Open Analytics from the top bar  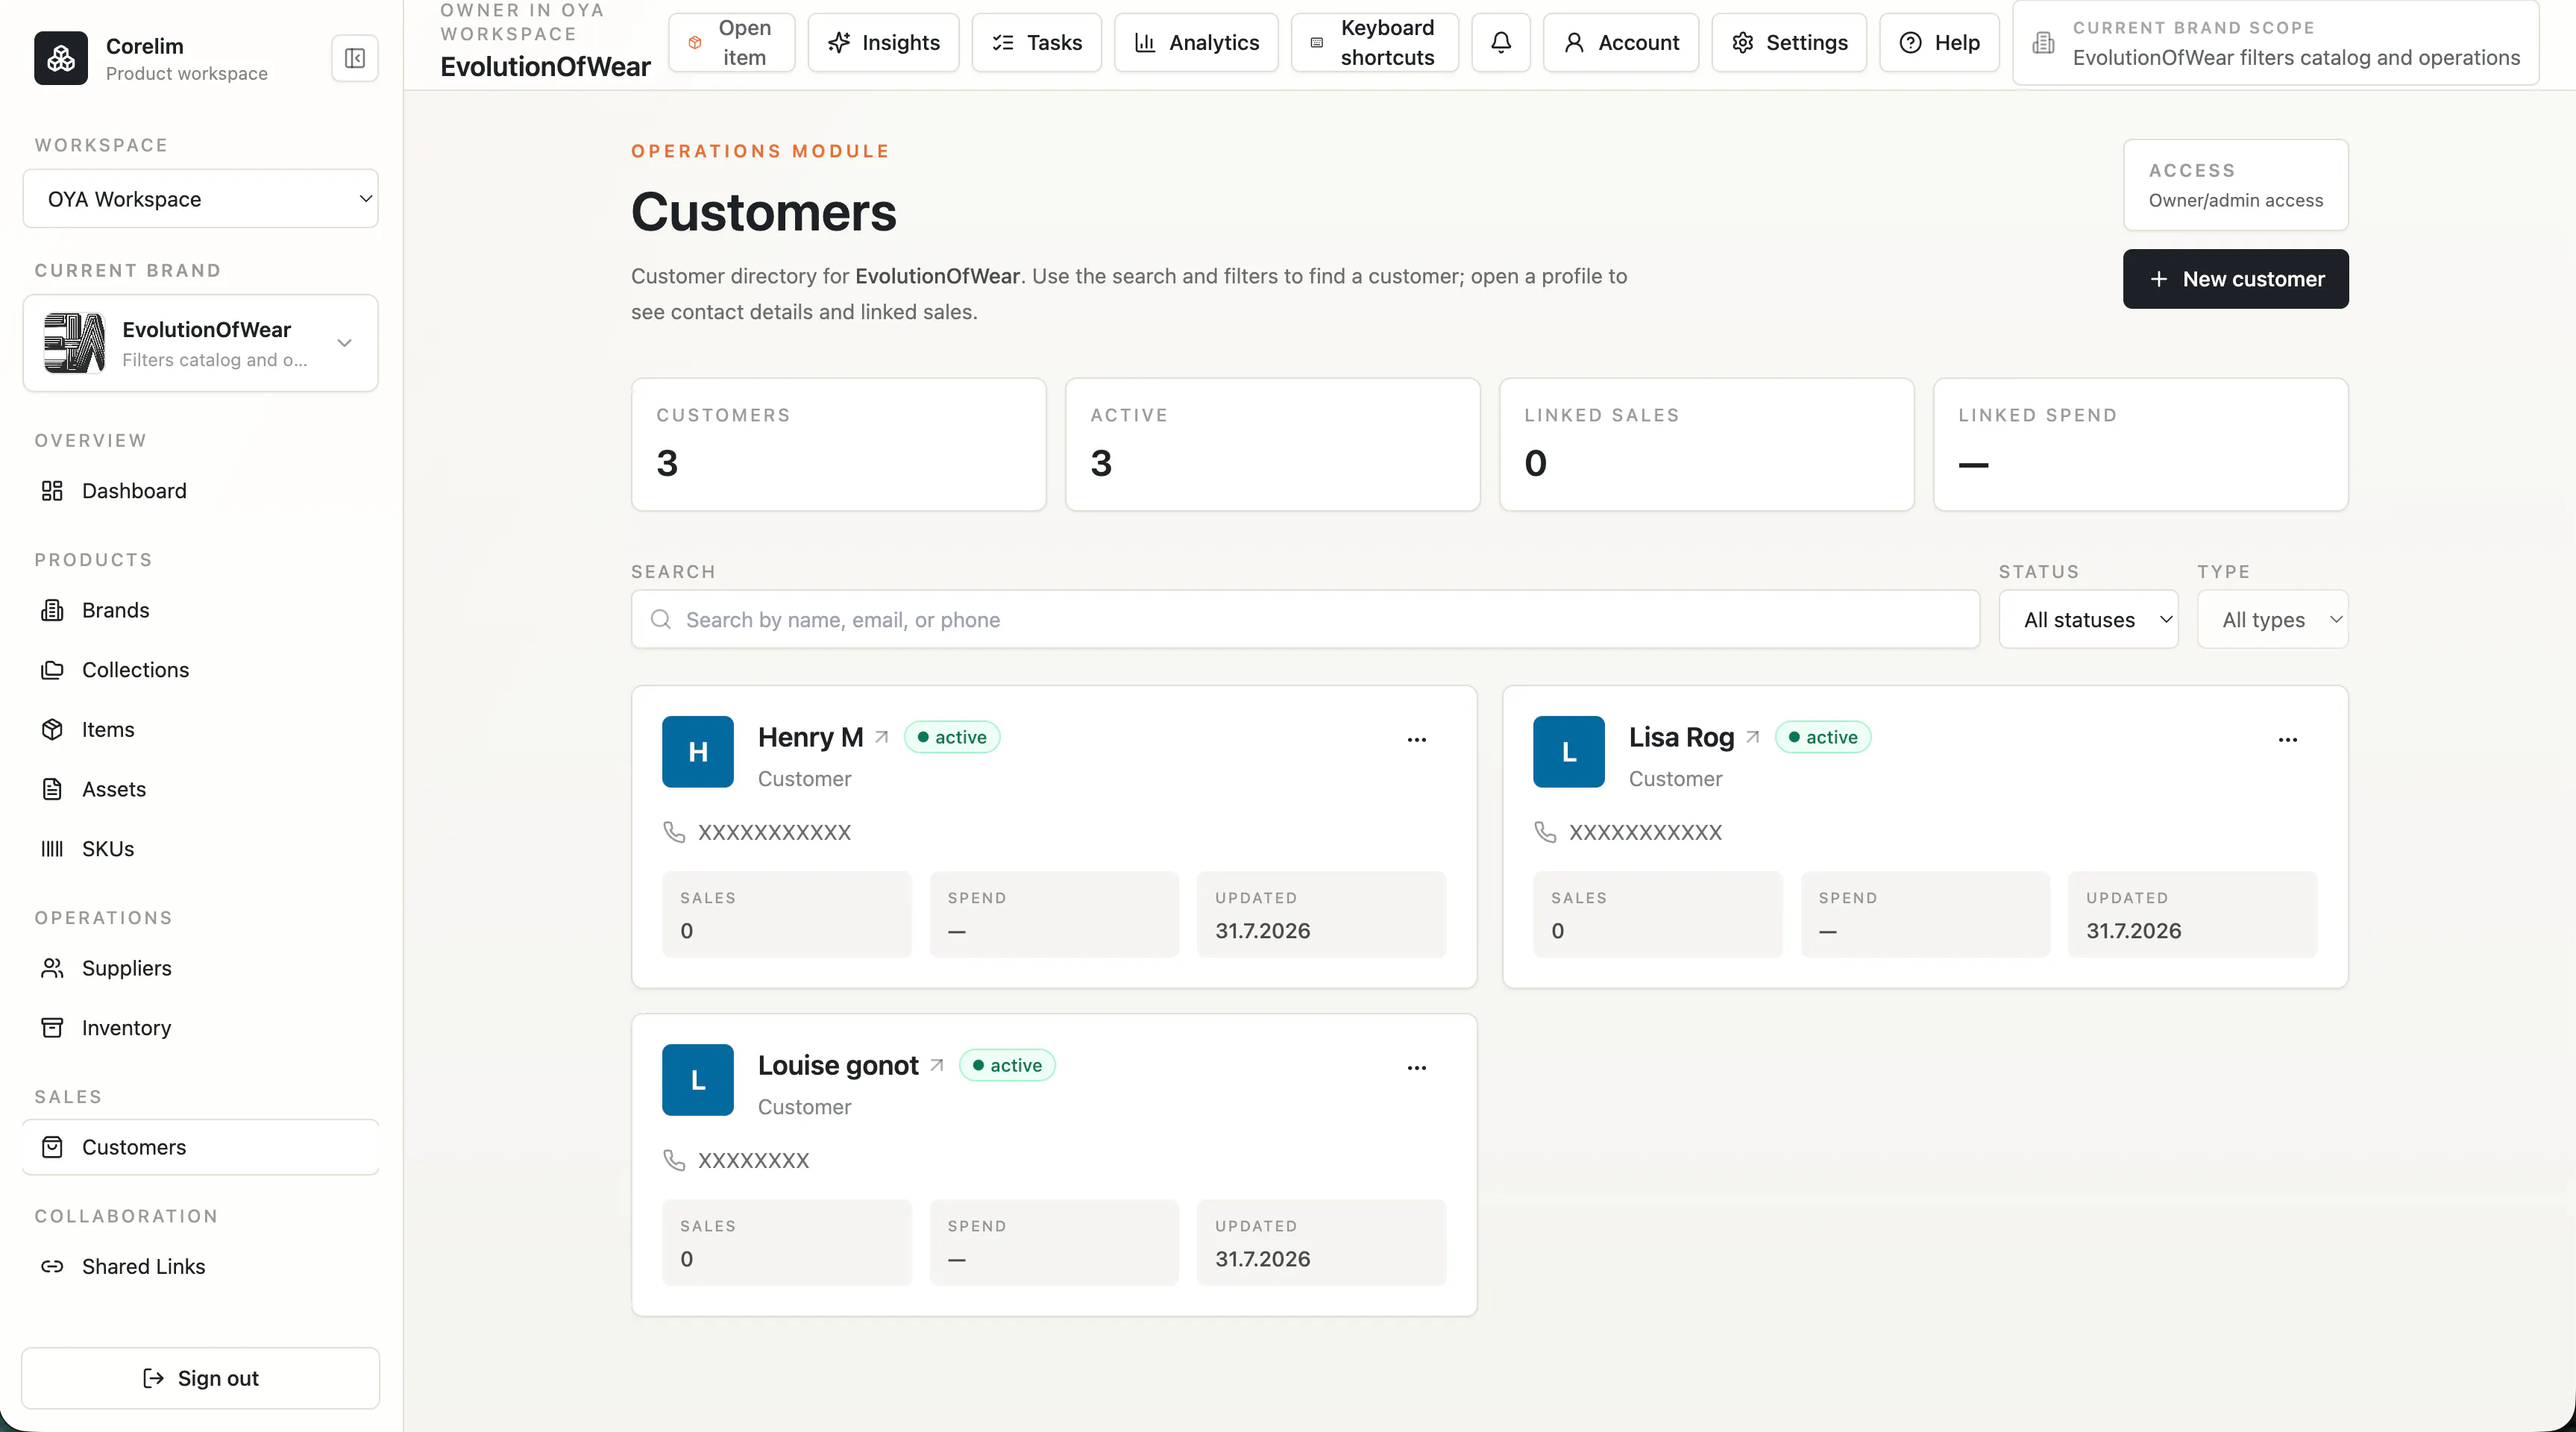tap(1196, 42)
